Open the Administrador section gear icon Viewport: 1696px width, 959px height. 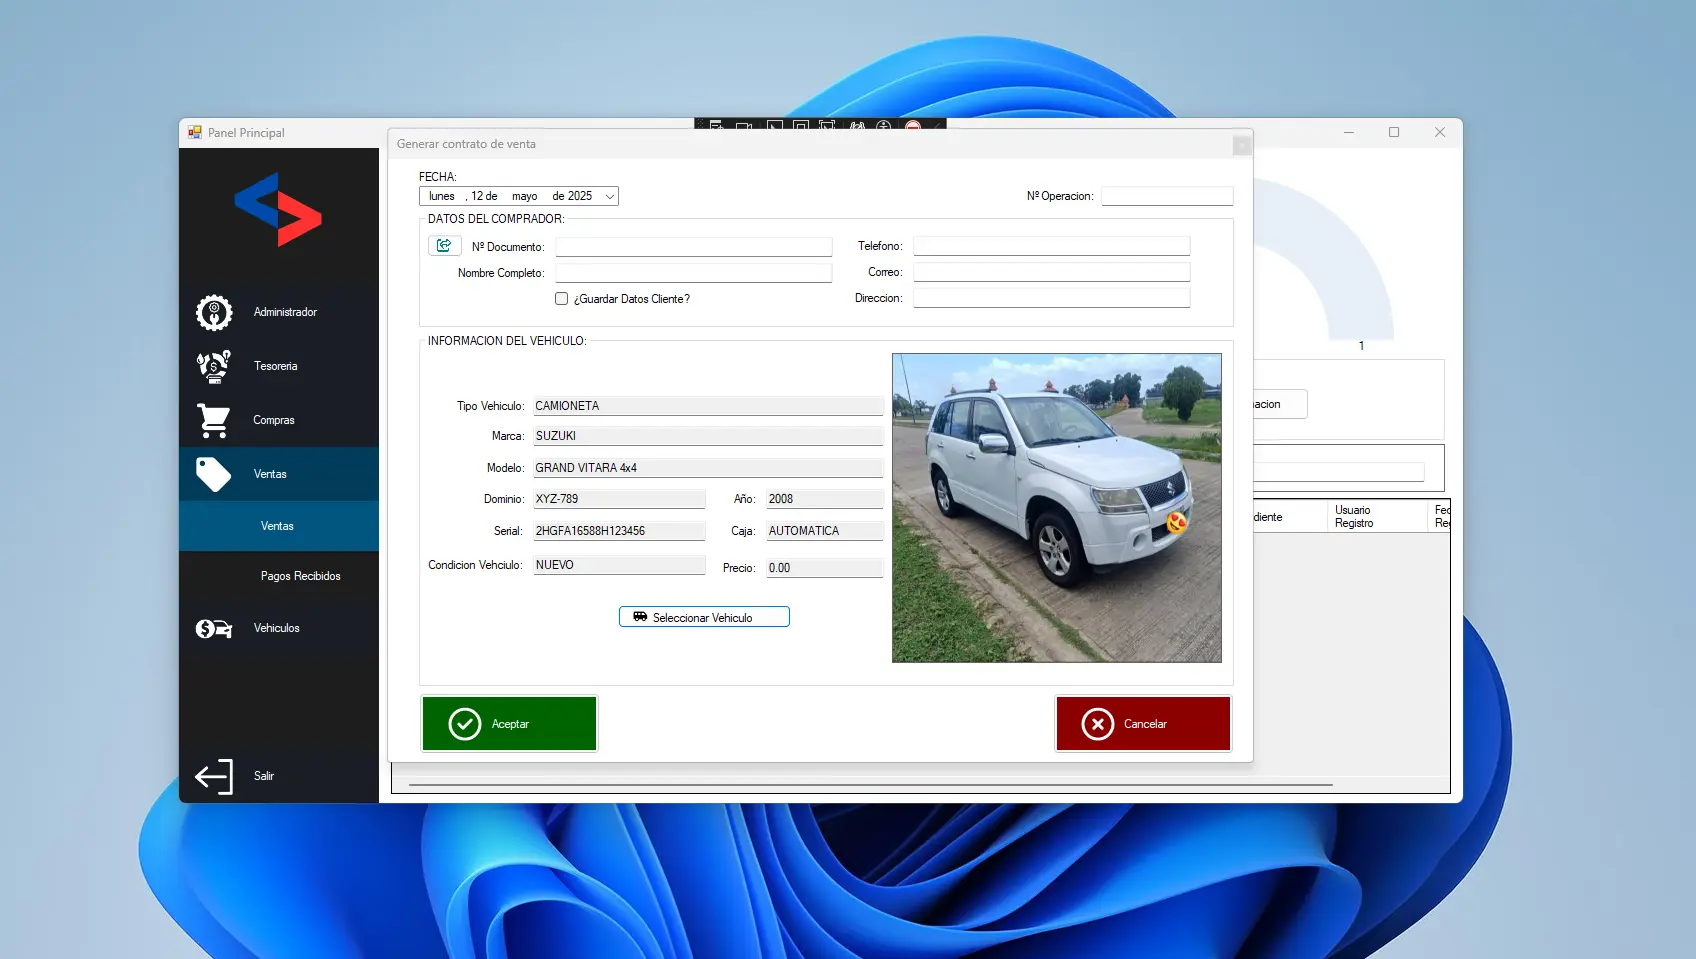pyautogui.click(x=214, y=313)
